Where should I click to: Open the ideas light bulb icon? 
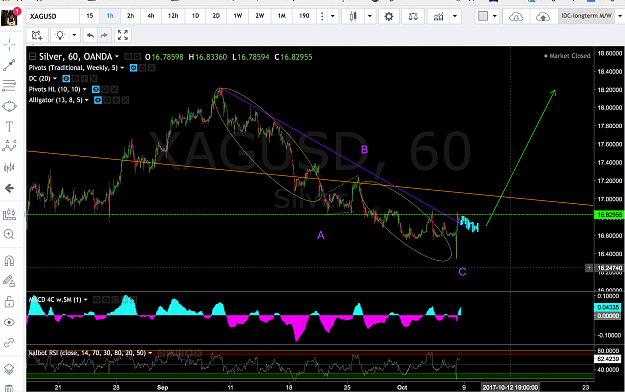tap(60, 35)
